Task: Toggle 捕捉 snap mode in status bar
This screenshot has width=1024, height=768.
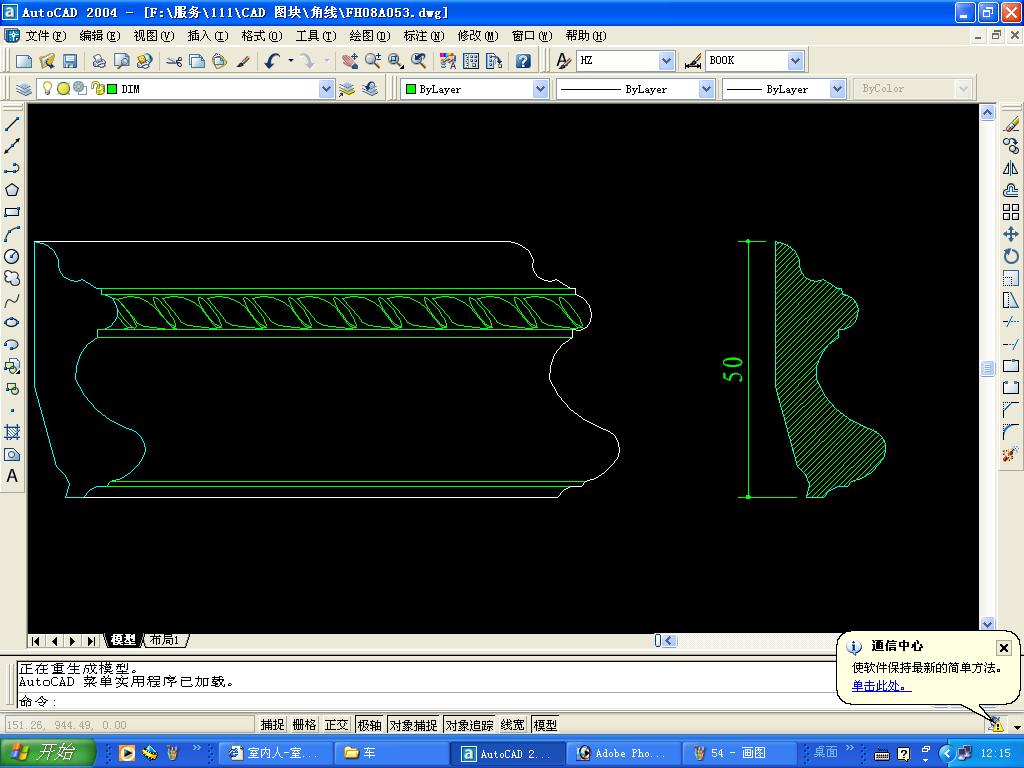Action: (x=272, y=725)
